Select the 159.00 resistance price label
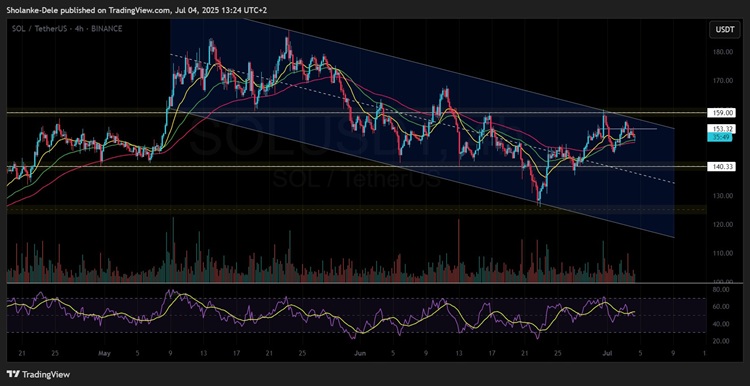 click(x=722, y=113)
